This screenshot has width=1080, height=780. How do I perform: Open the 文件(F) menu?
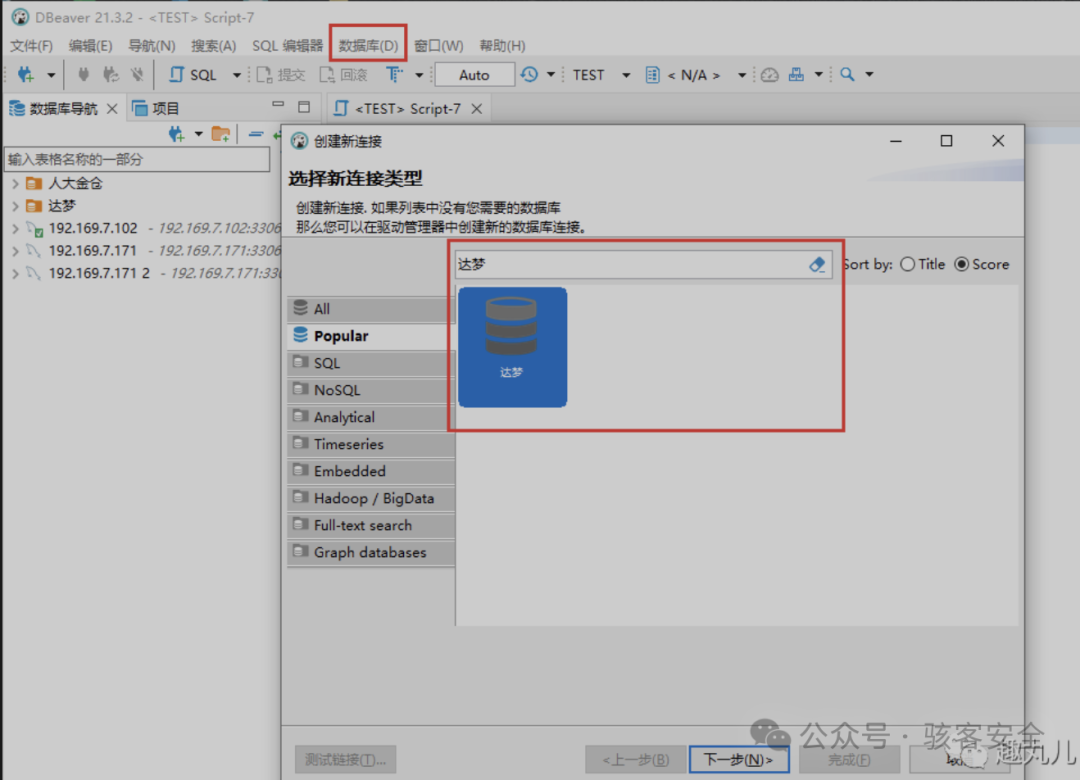32,45
